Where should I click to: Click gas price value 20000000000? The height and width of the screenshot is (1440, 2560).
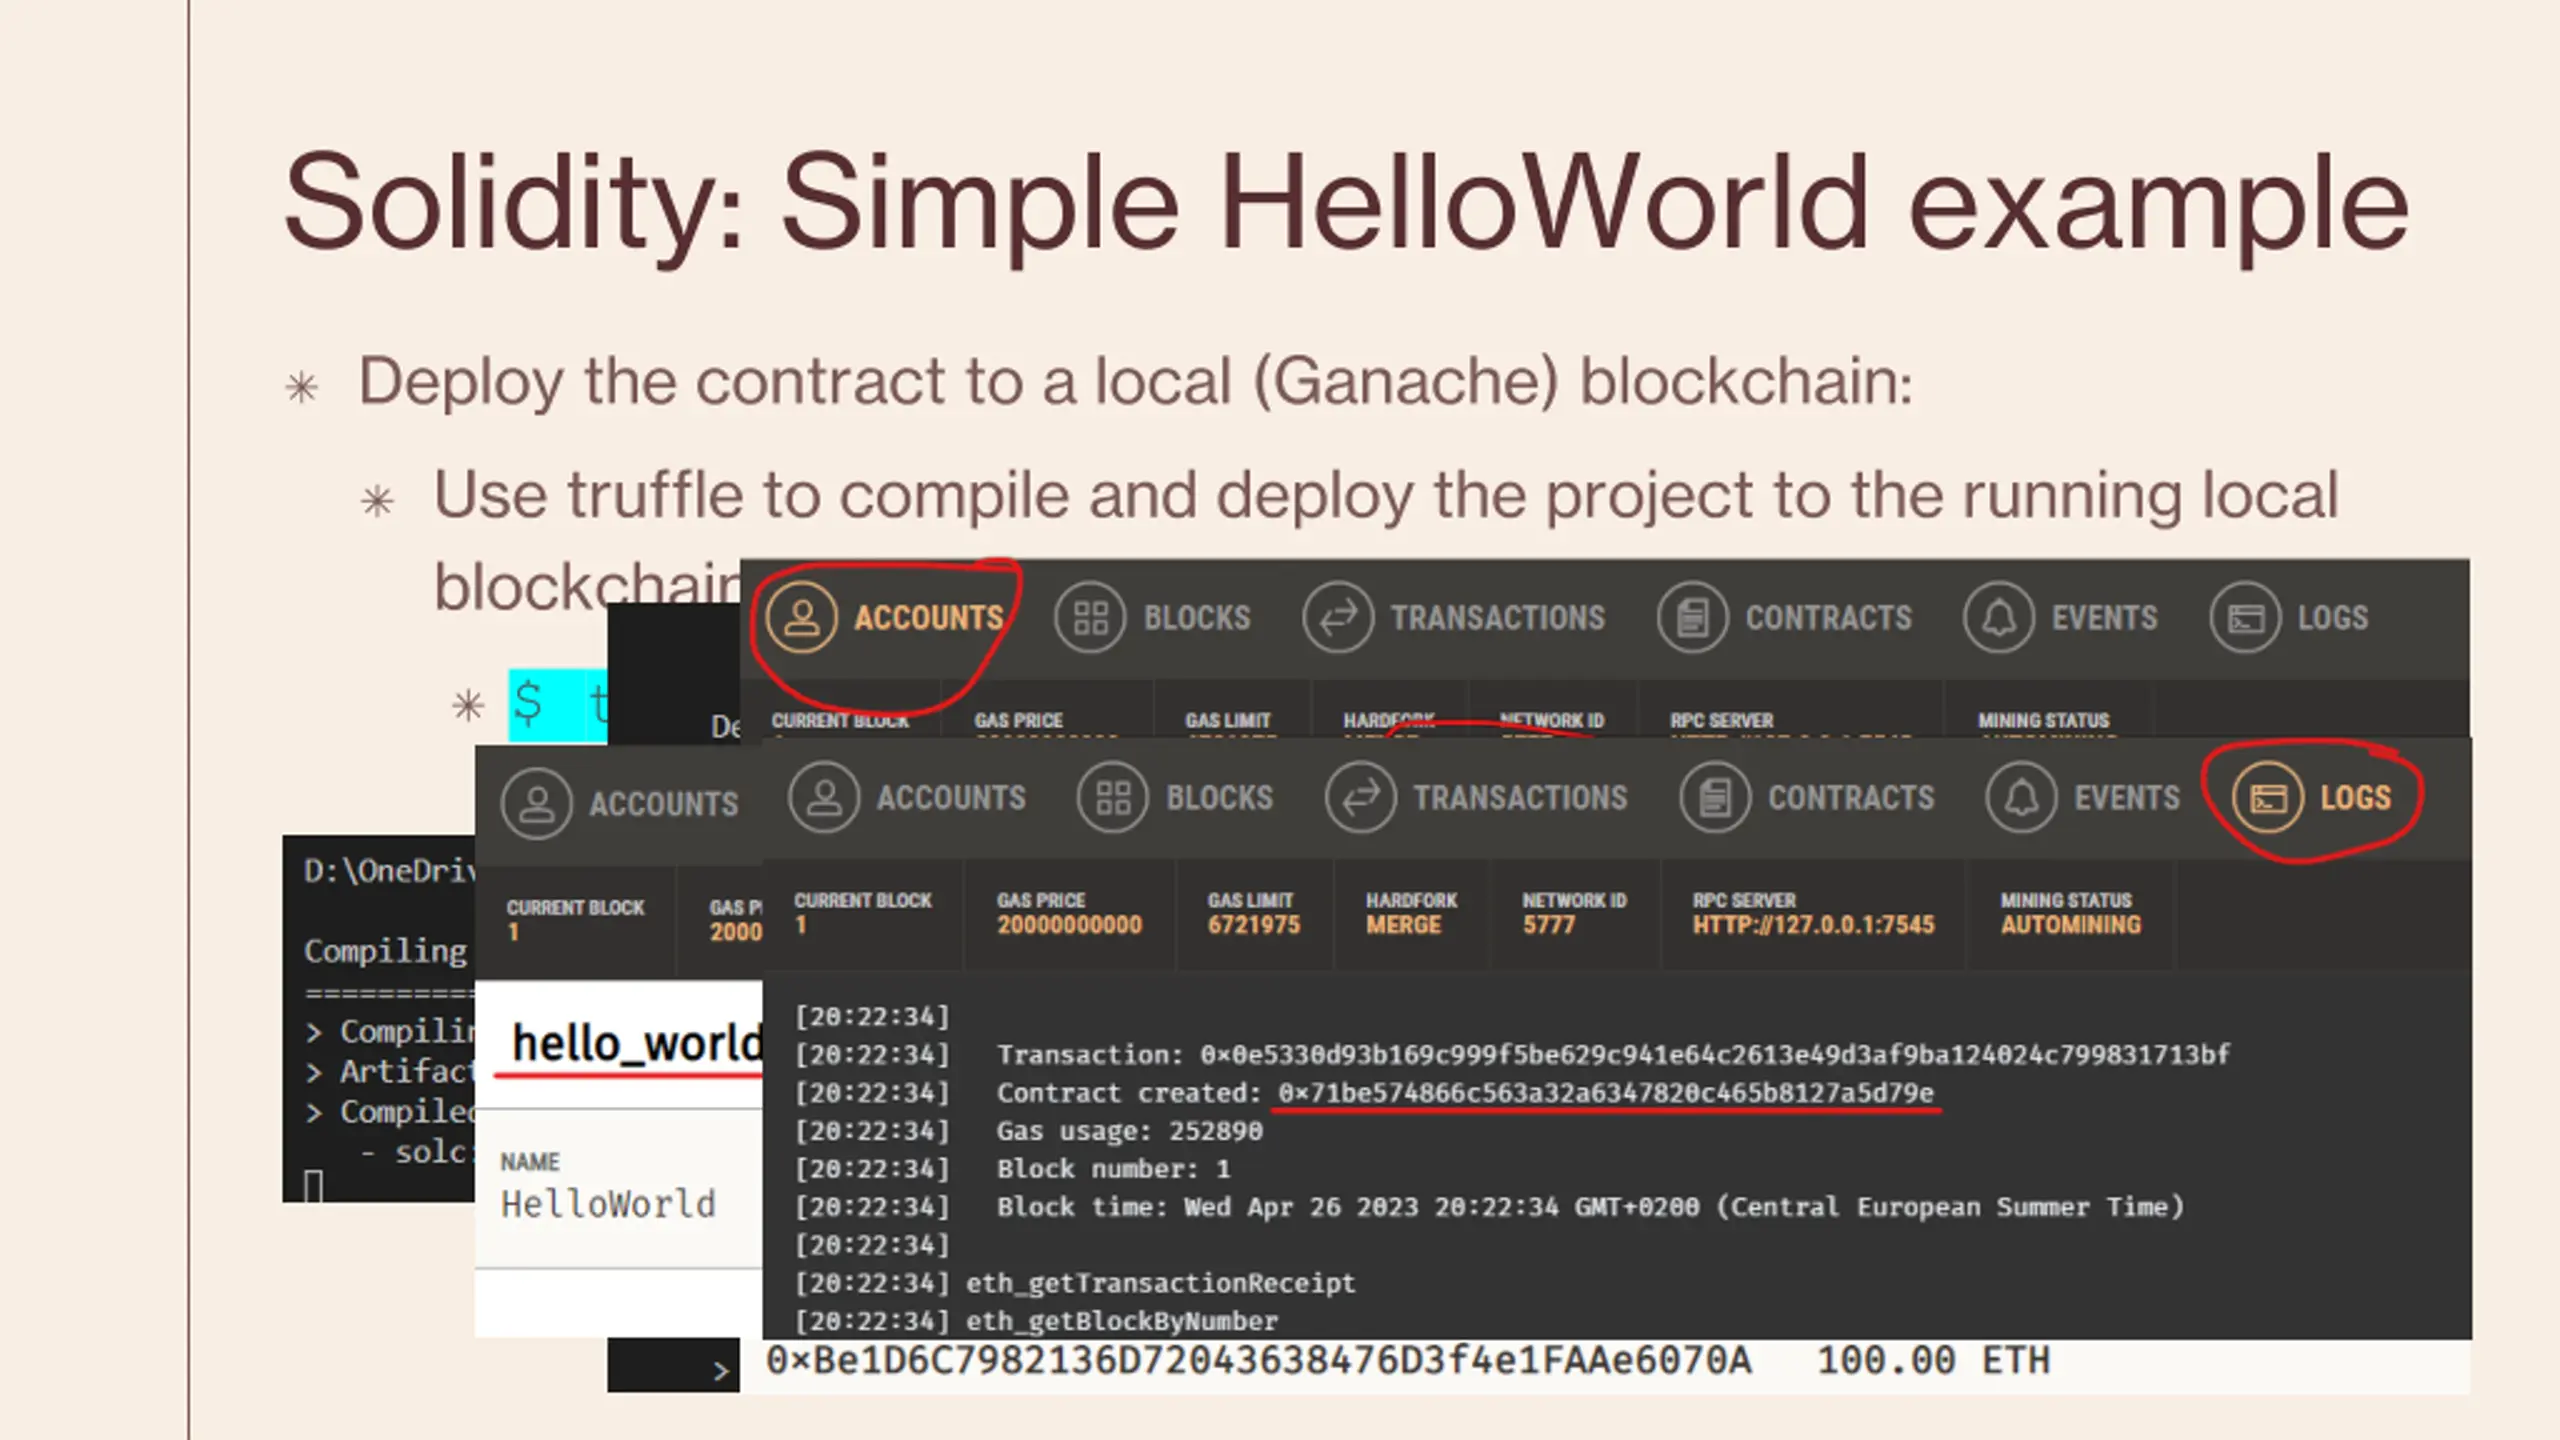click(1069, 925)
